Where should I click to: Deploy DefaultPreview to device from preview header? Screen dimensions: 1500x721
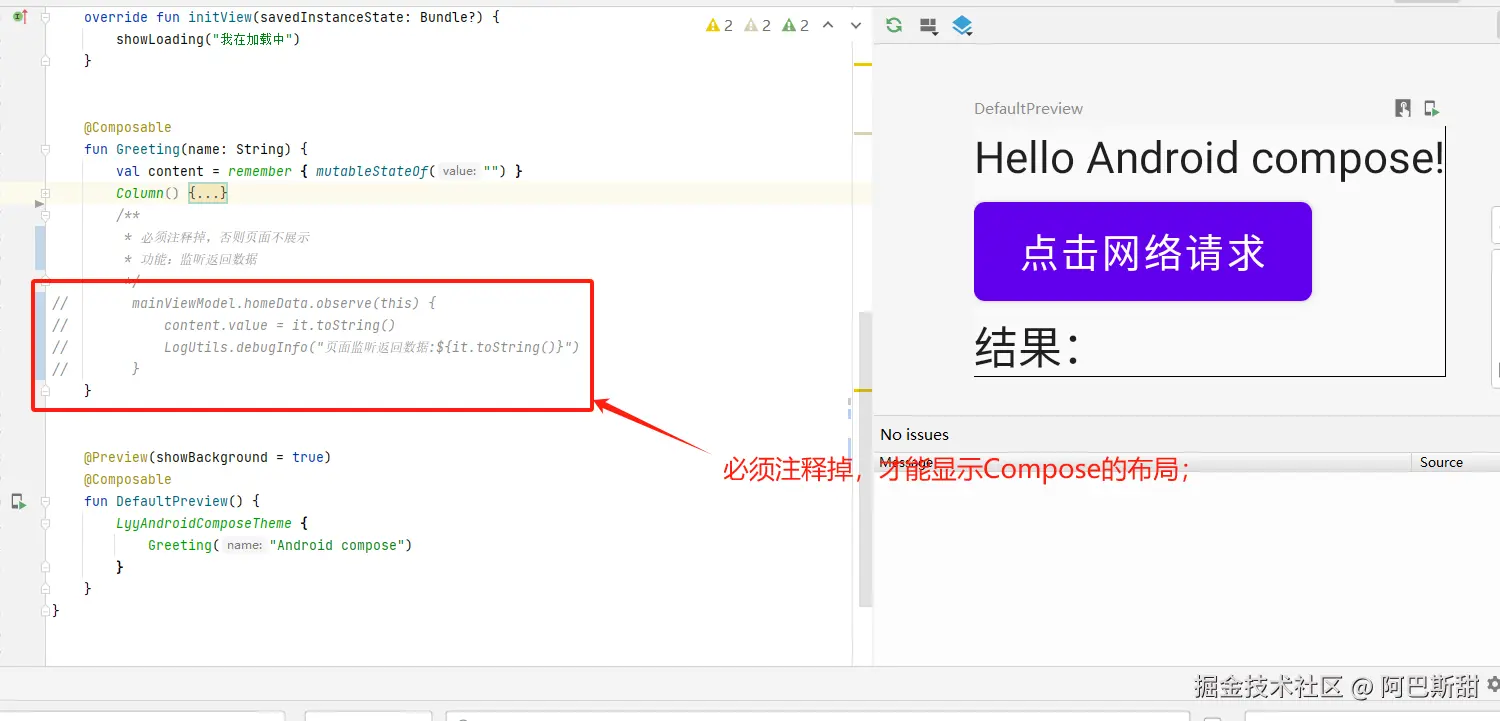[x=1432, y=108]
